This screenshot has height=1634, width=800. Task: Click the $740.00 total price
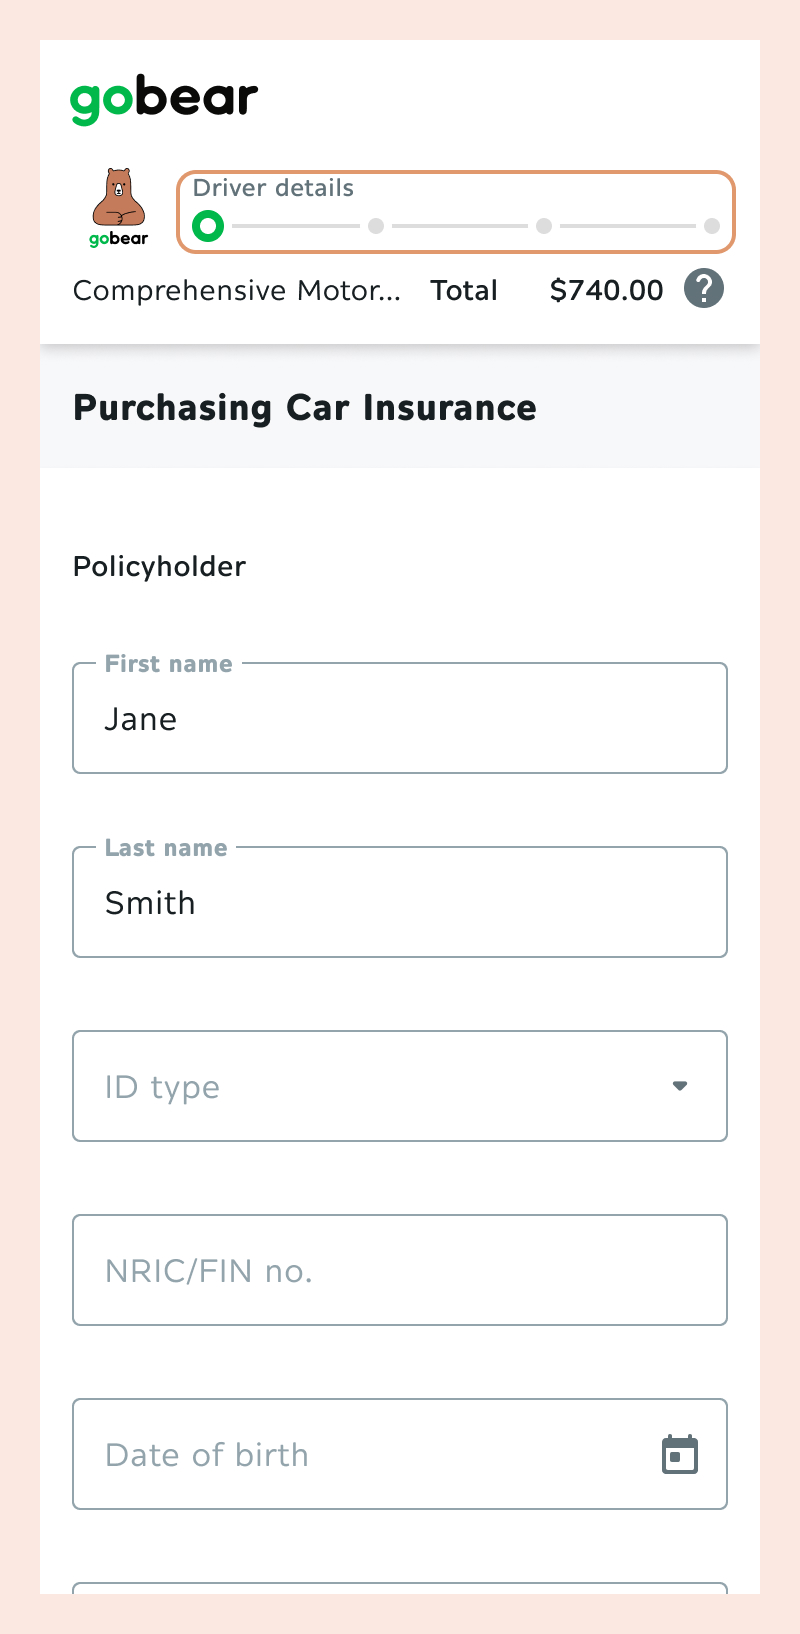click(x=606, y=290)
